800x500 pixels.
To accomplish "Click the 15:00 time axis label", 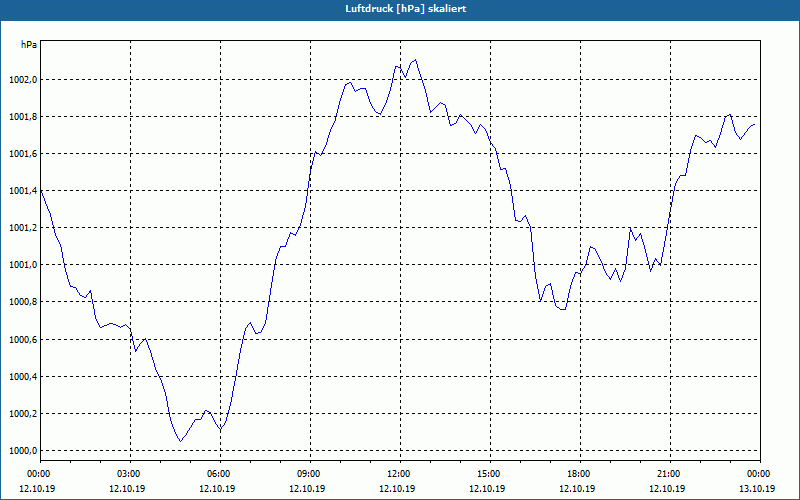I will coord(490,474).
